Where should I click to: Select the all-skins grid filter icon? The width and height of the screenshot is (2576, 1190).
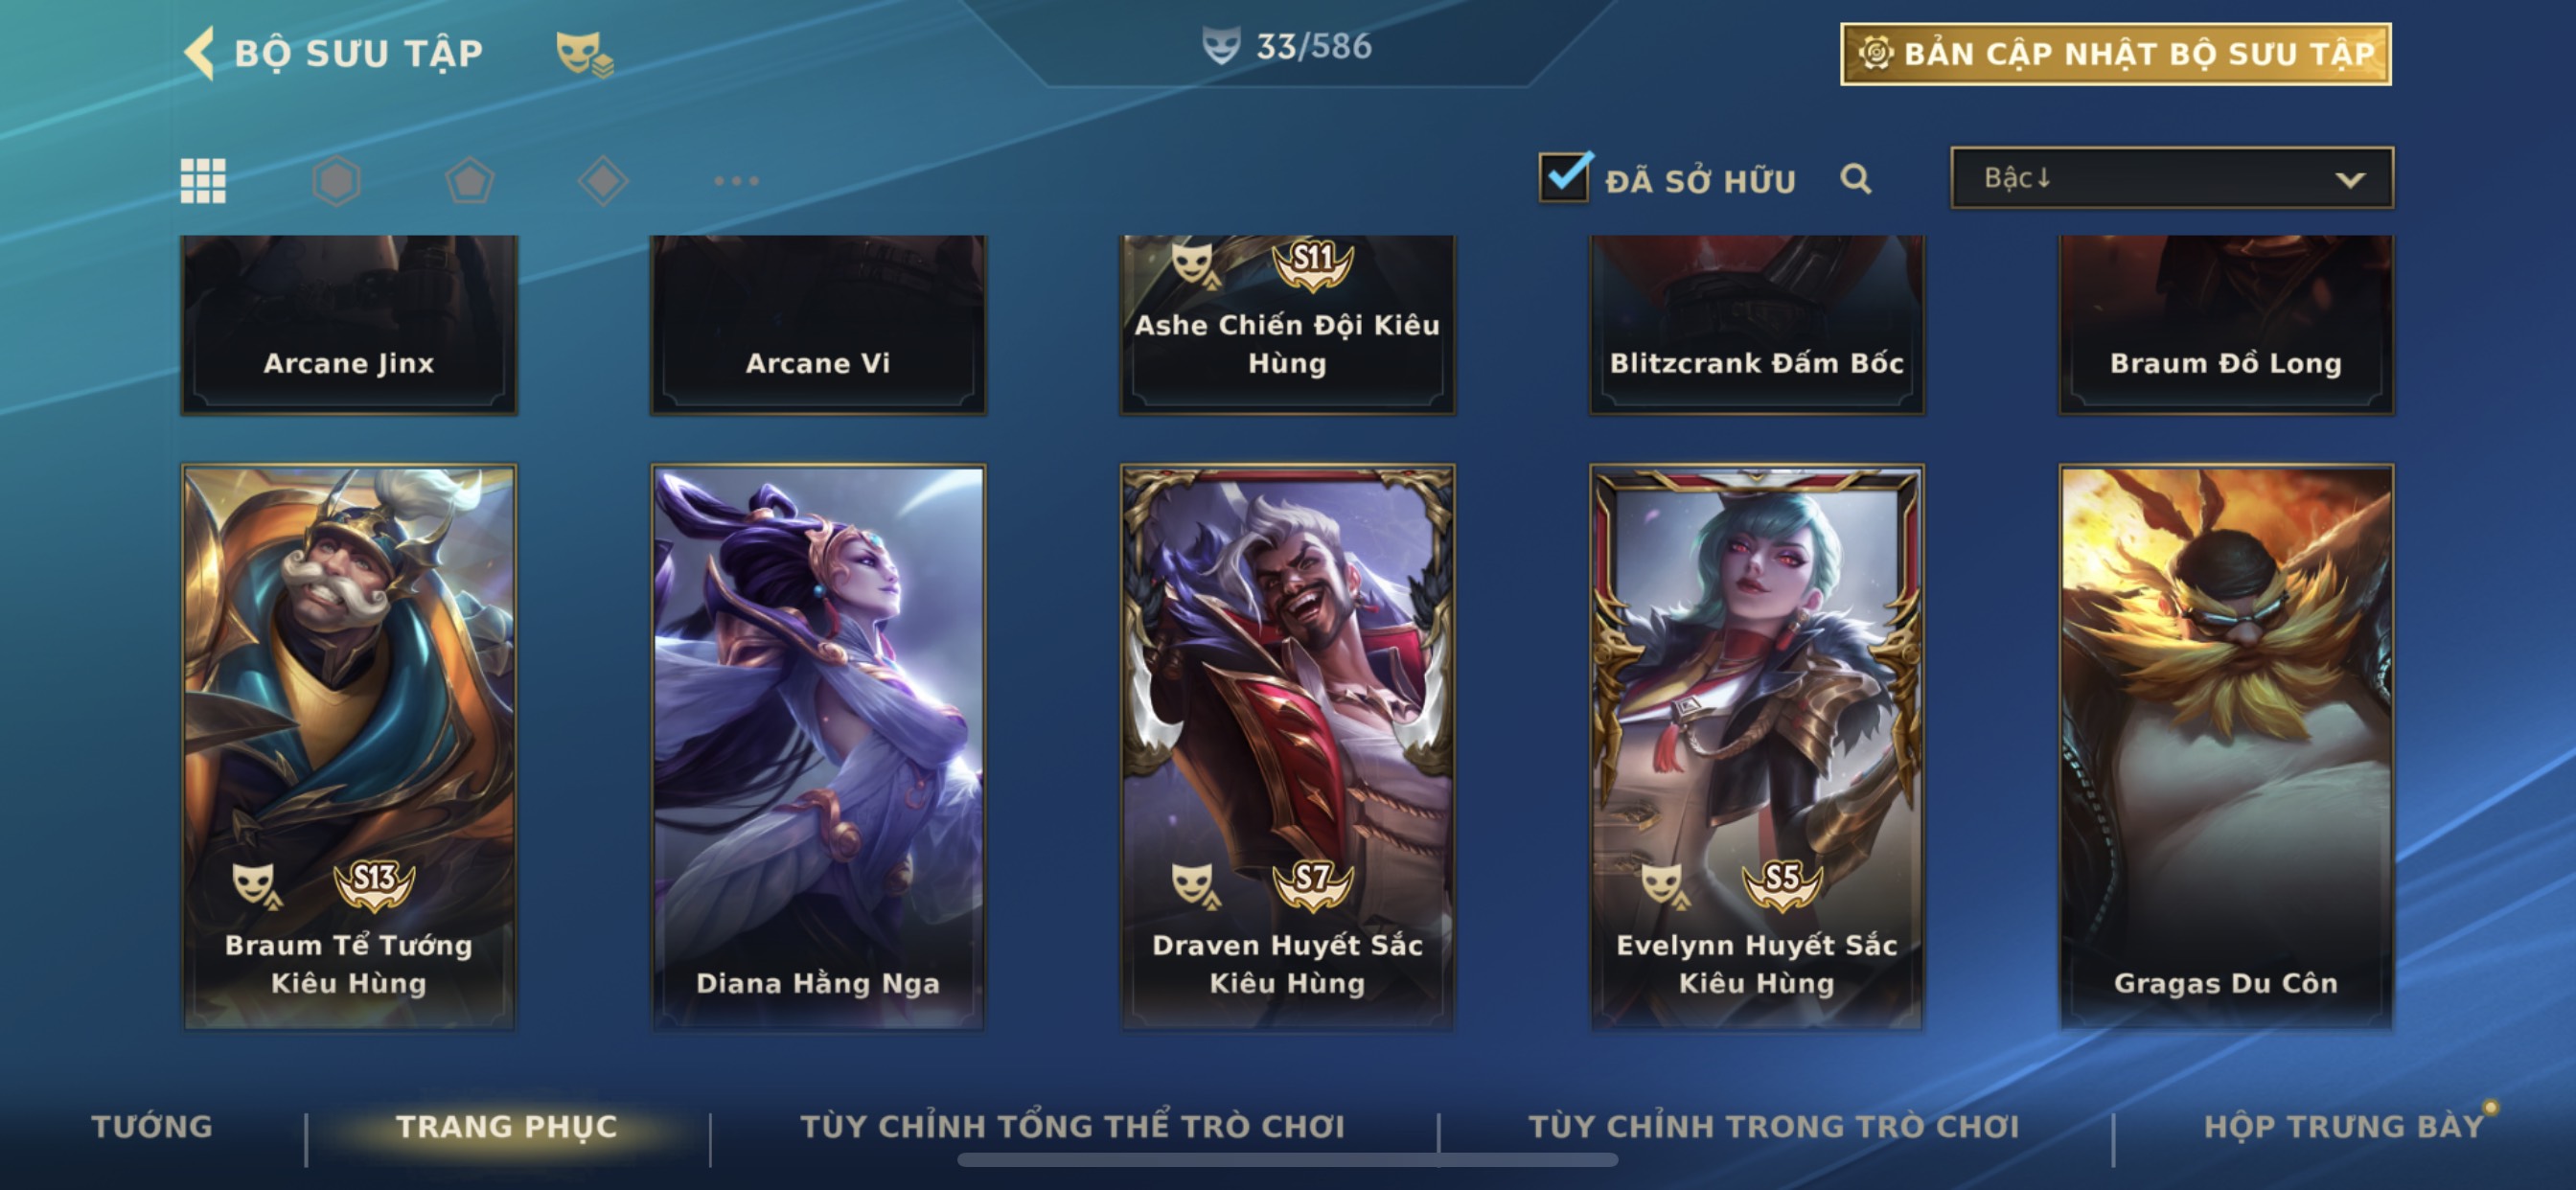203,181
